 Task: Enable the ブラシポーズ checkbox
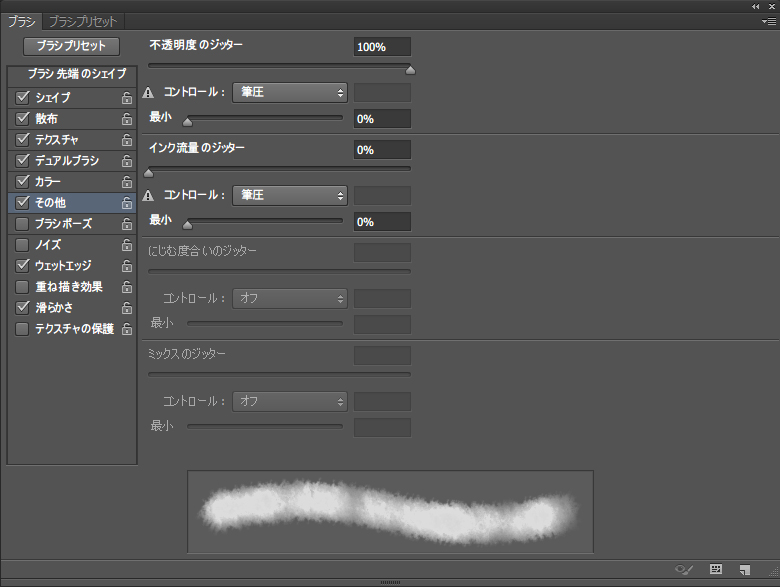click(22, 224)
